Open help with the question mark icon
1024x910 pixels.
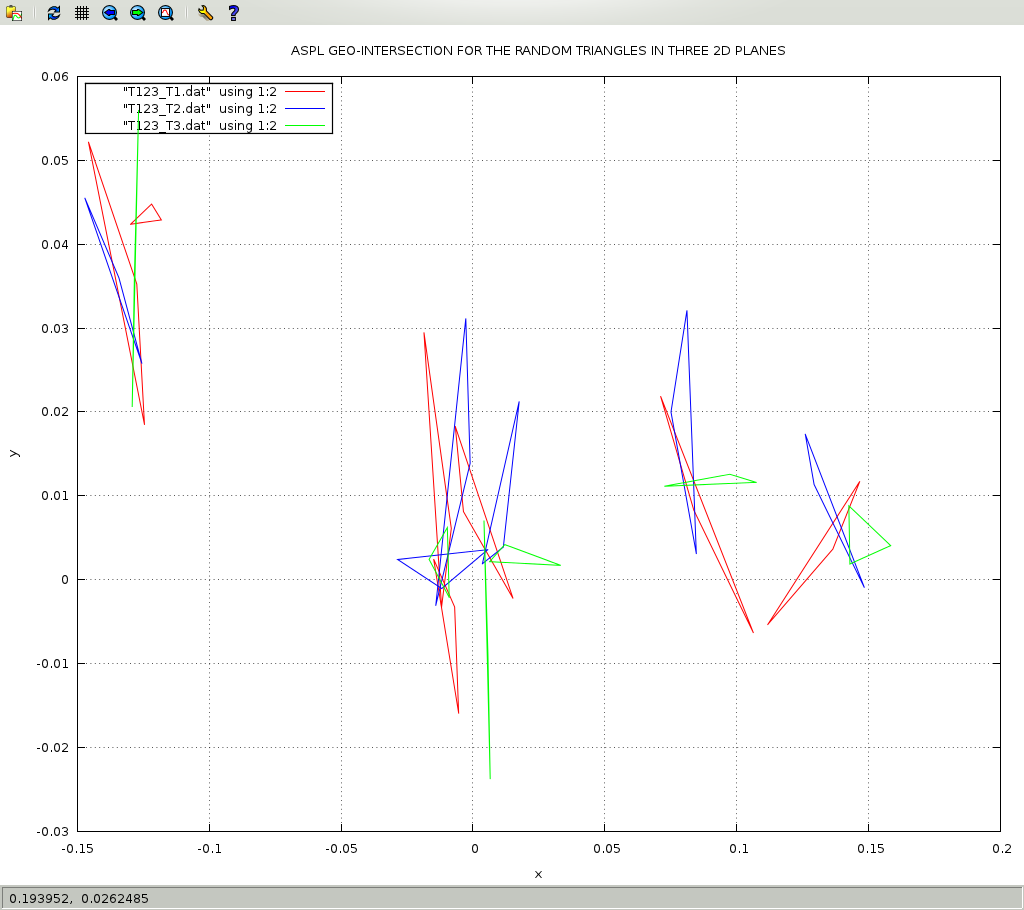pyautogui.click(x=233, y=13)
